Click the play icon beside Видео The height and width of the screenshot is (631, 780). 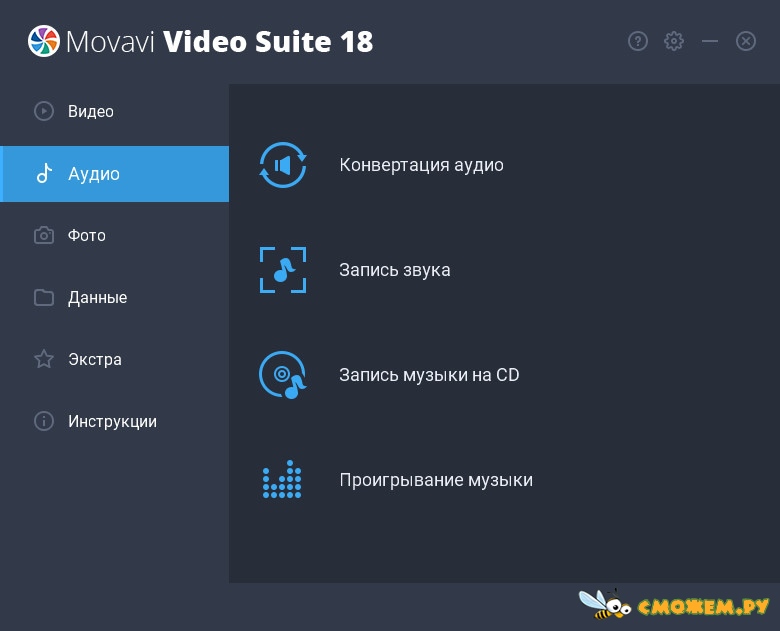pos(44,111)
